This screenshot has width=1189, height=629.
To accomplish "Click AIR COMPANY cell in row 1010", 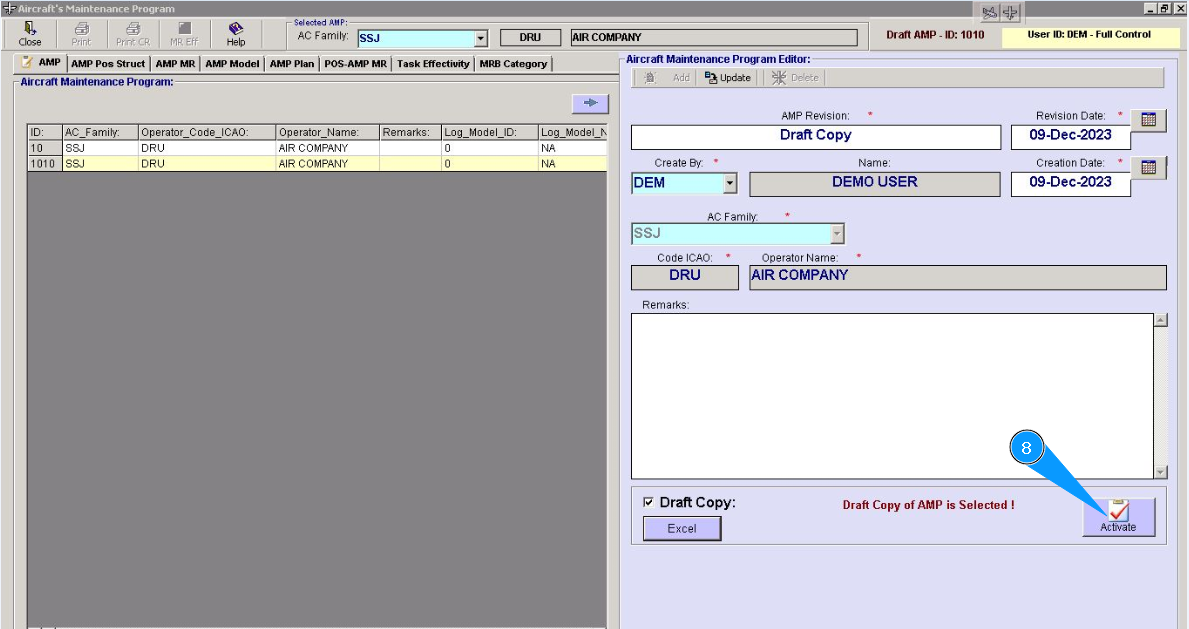I will click(x=328, y=163).
